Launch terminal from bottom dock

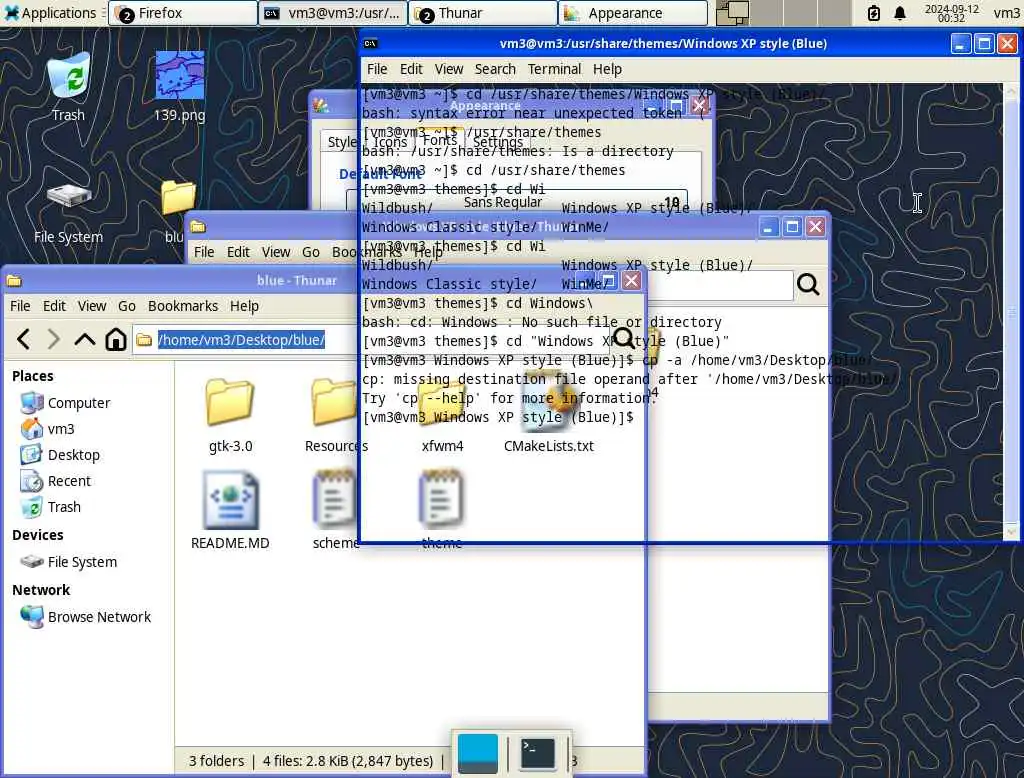[537, 754]
